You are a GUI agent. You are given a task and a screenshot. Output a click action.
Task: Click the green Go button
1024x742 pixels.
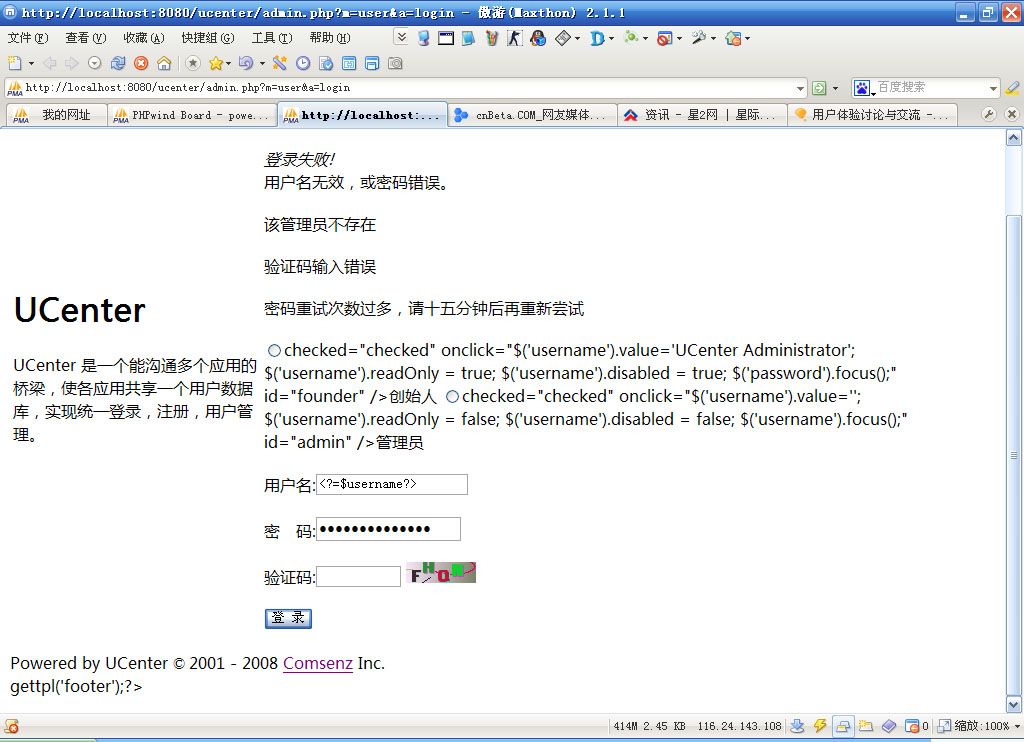819,88
